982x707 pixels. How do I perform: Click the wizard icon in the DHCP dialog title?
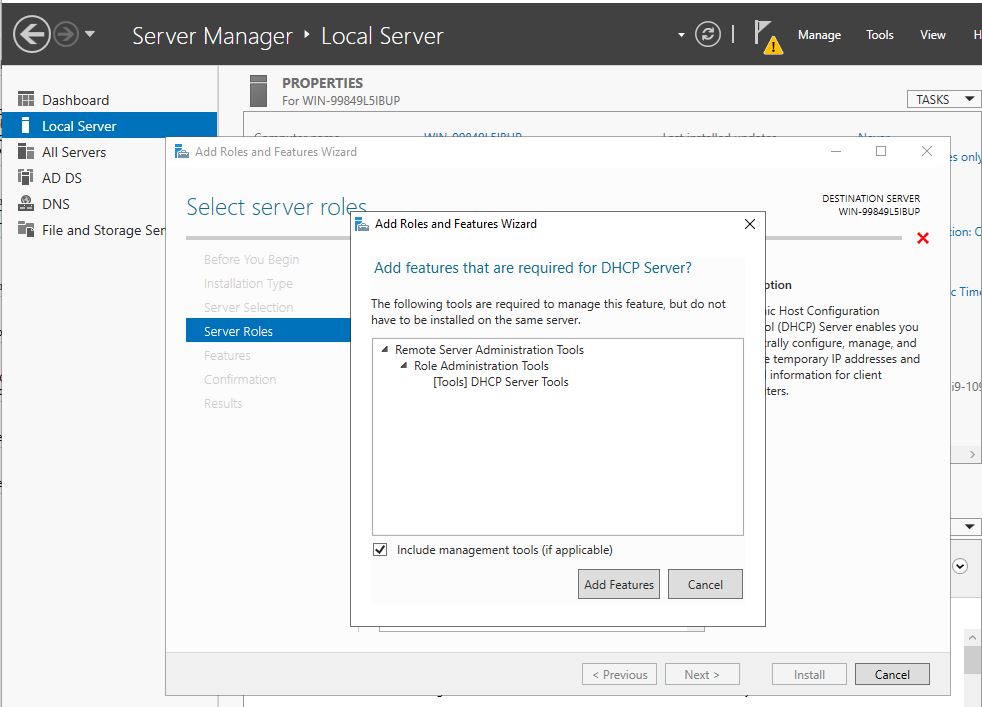[x=361, y=224]
